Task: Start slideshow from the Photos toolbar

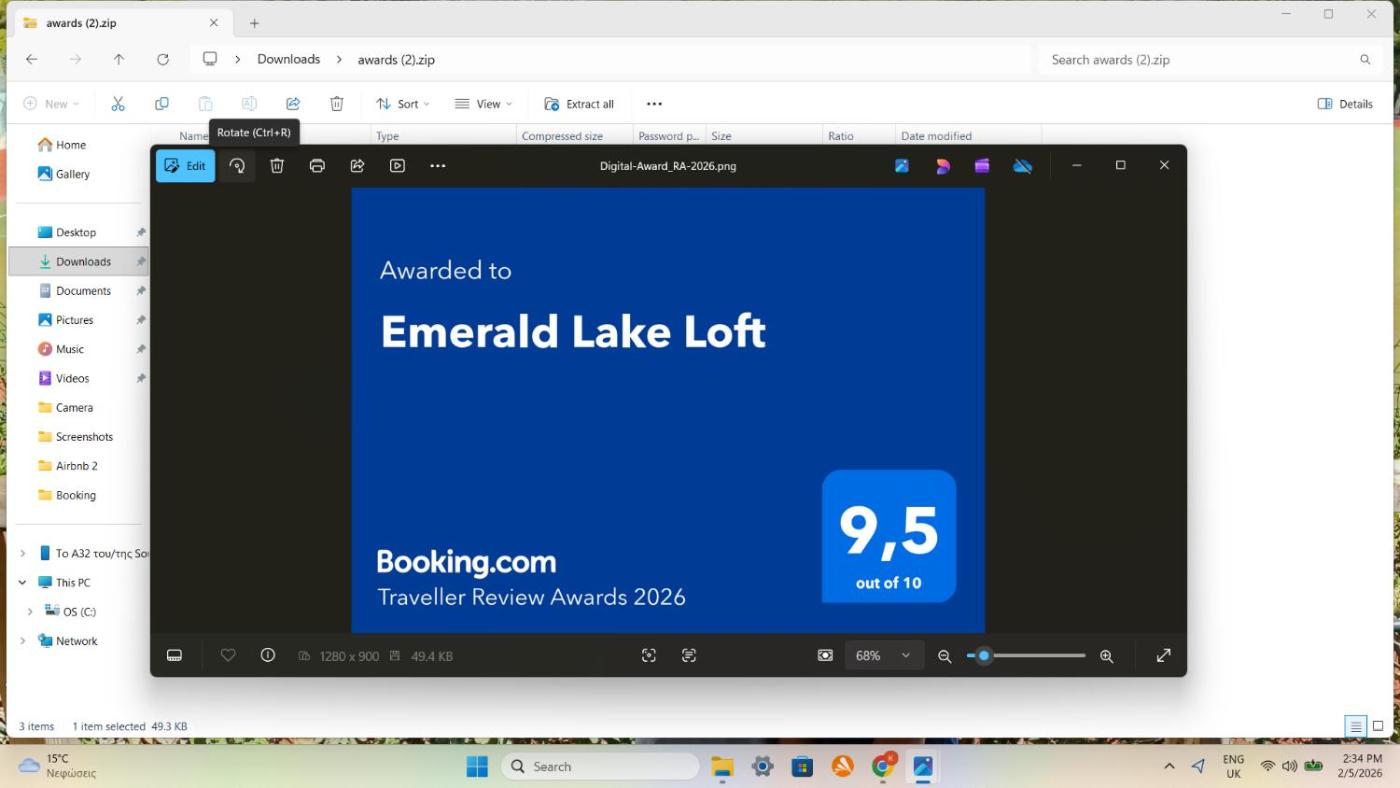Action: tap(397, 166)
